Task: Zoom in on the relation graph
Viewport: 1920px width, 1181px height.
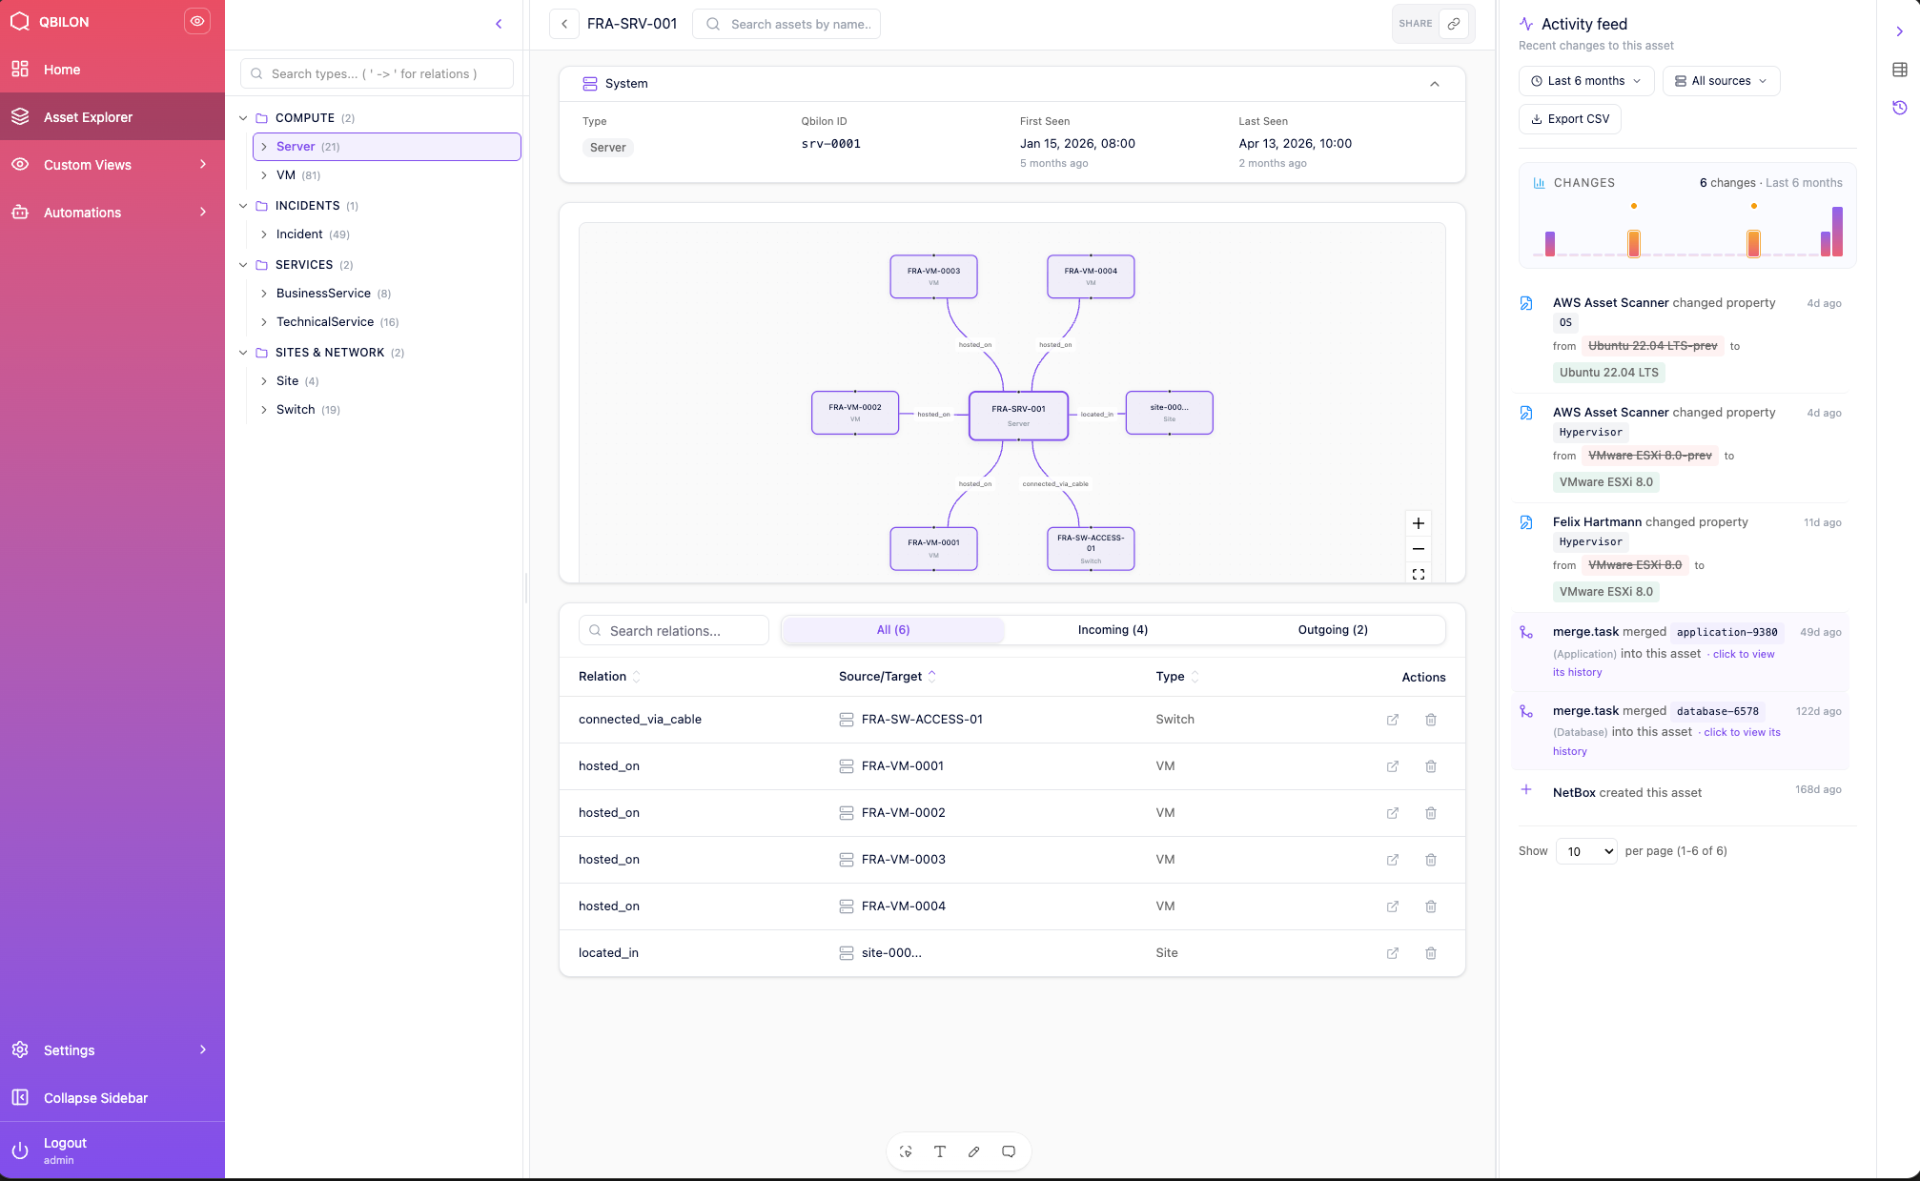Action: coord(1418,523)
